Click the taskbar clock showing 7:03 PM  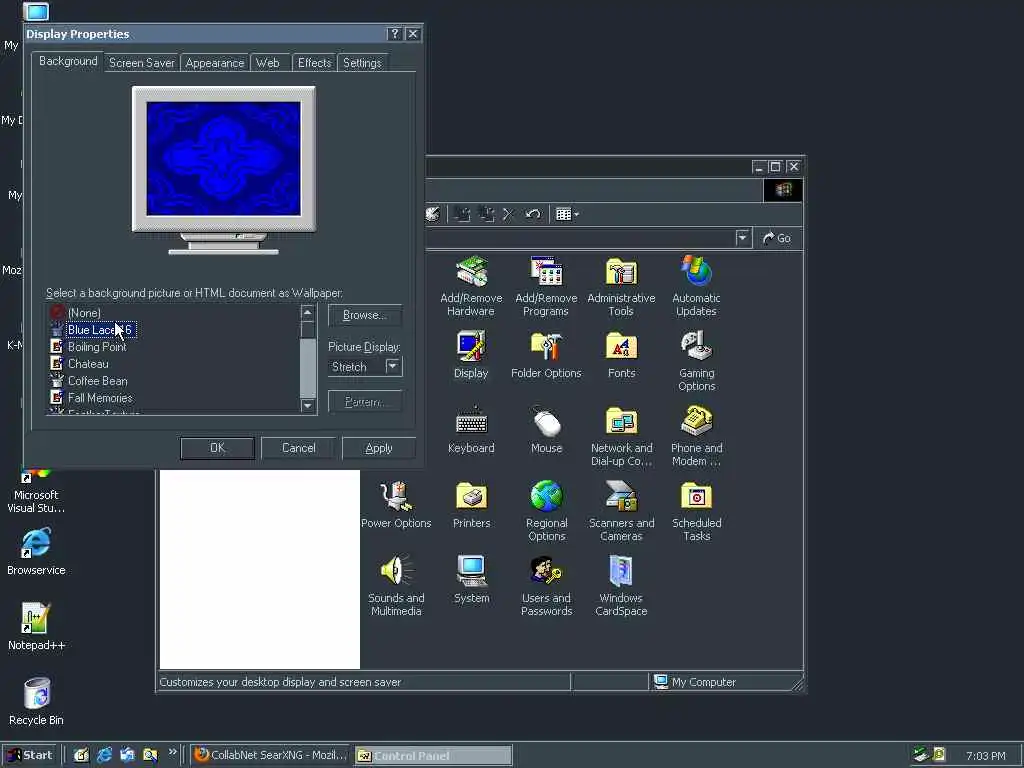coord(985,756)
